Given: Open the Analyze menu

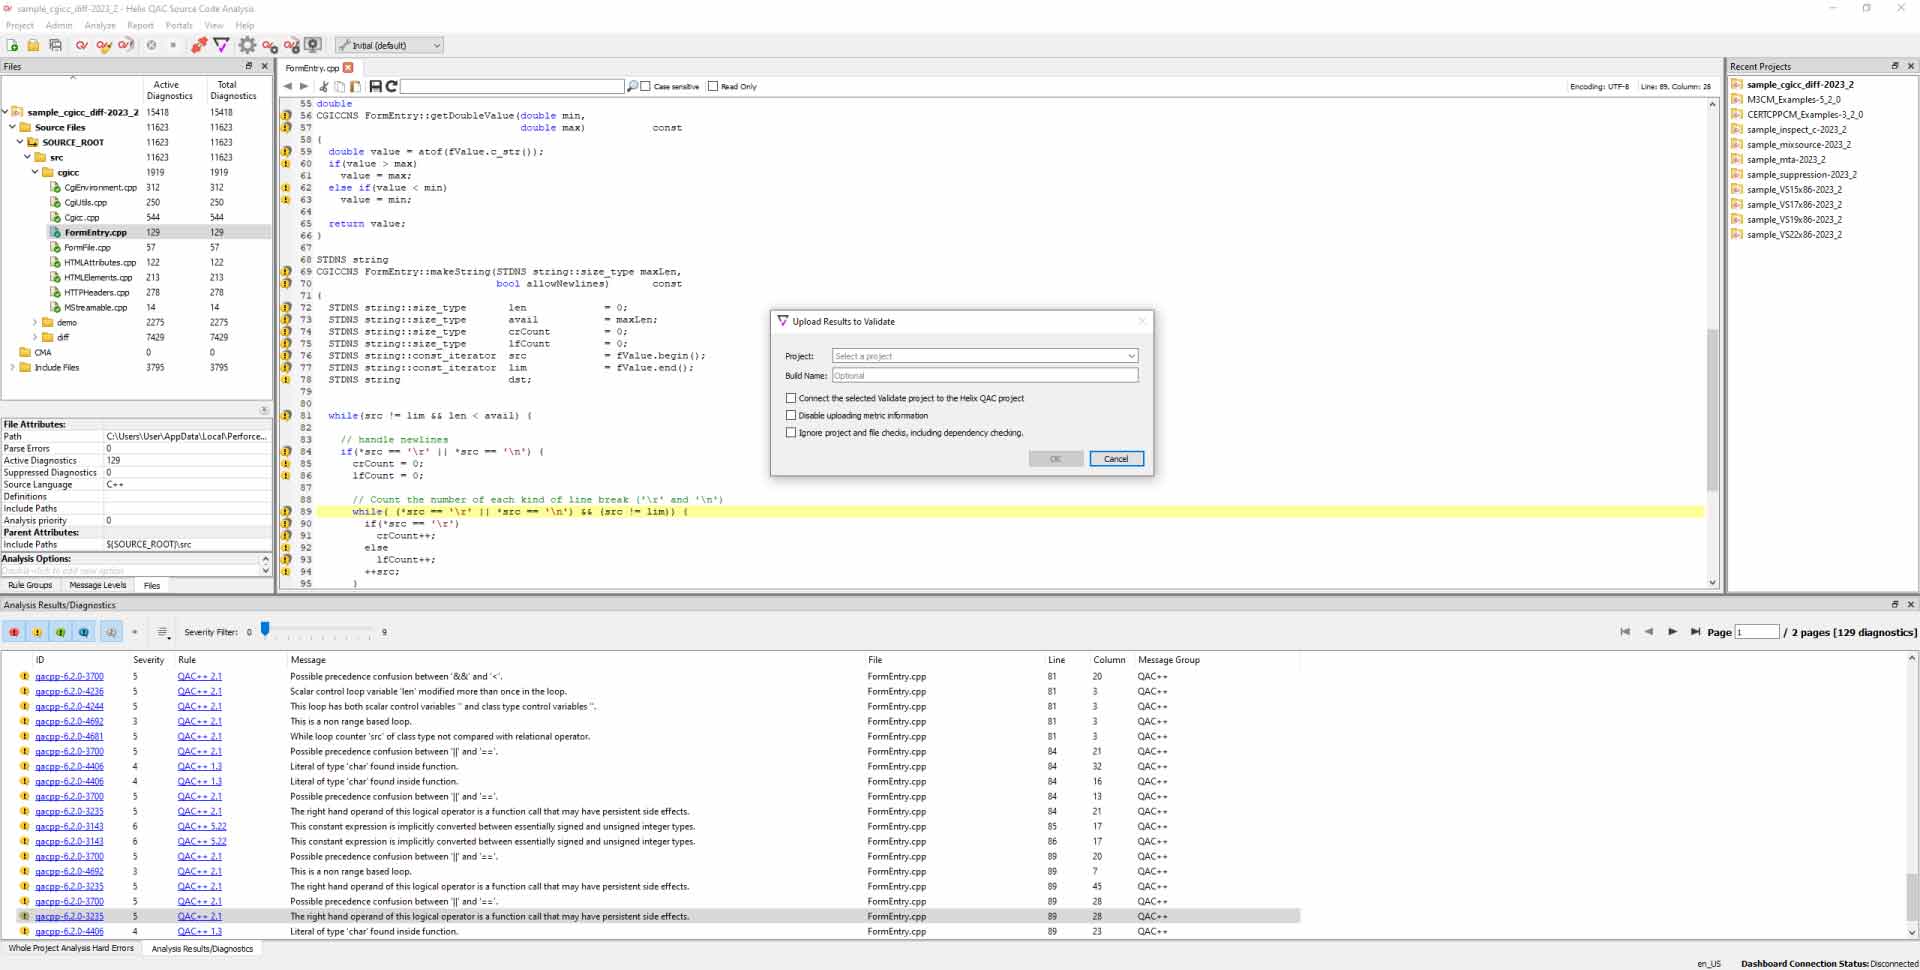Looking at the screenshot, I should point(100,25).
